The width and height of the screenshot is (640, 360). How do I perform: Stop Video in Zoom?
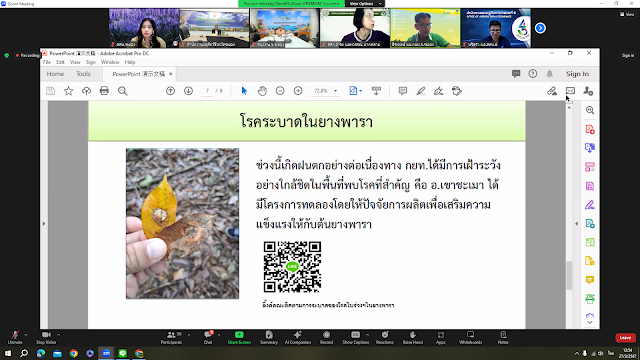[x=46, y=337]
